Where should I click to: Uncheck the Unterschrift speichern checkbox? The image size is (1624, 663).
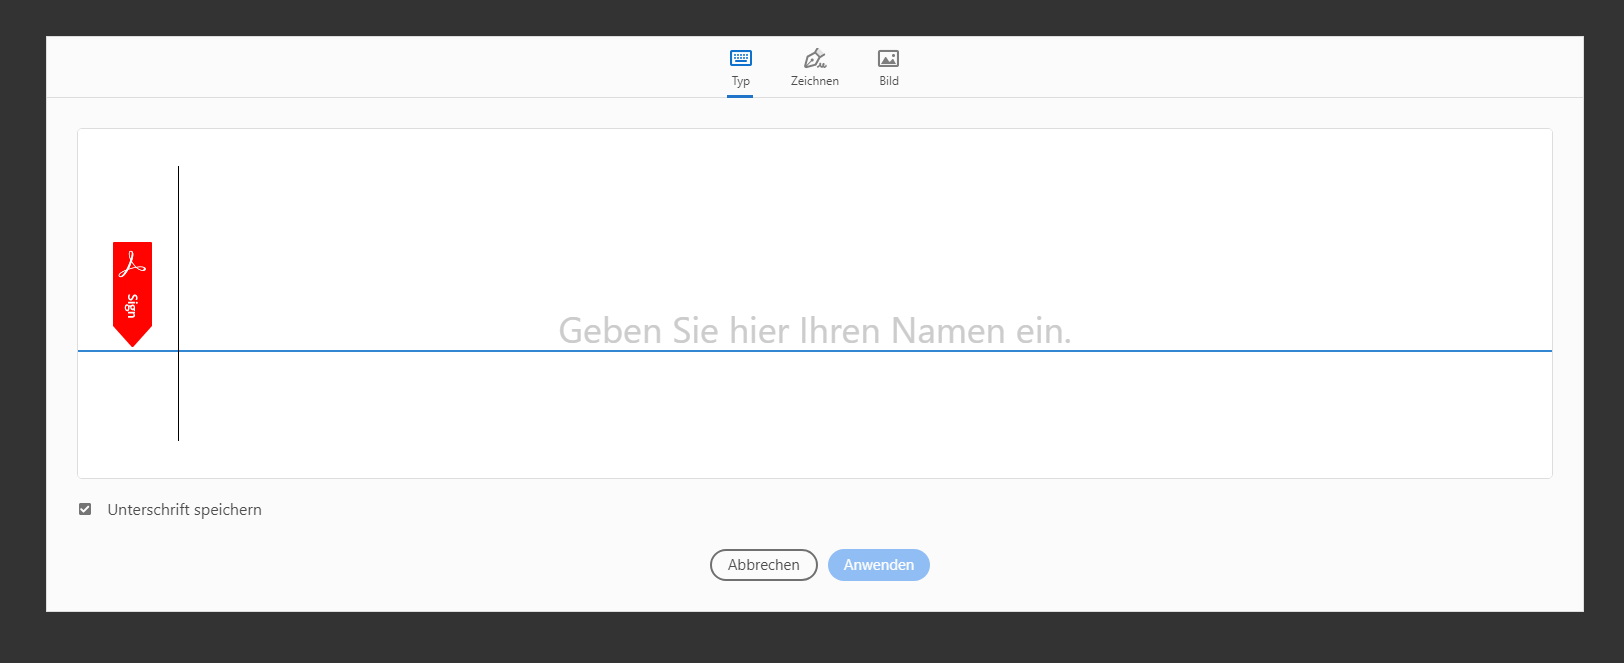(85, 509)
